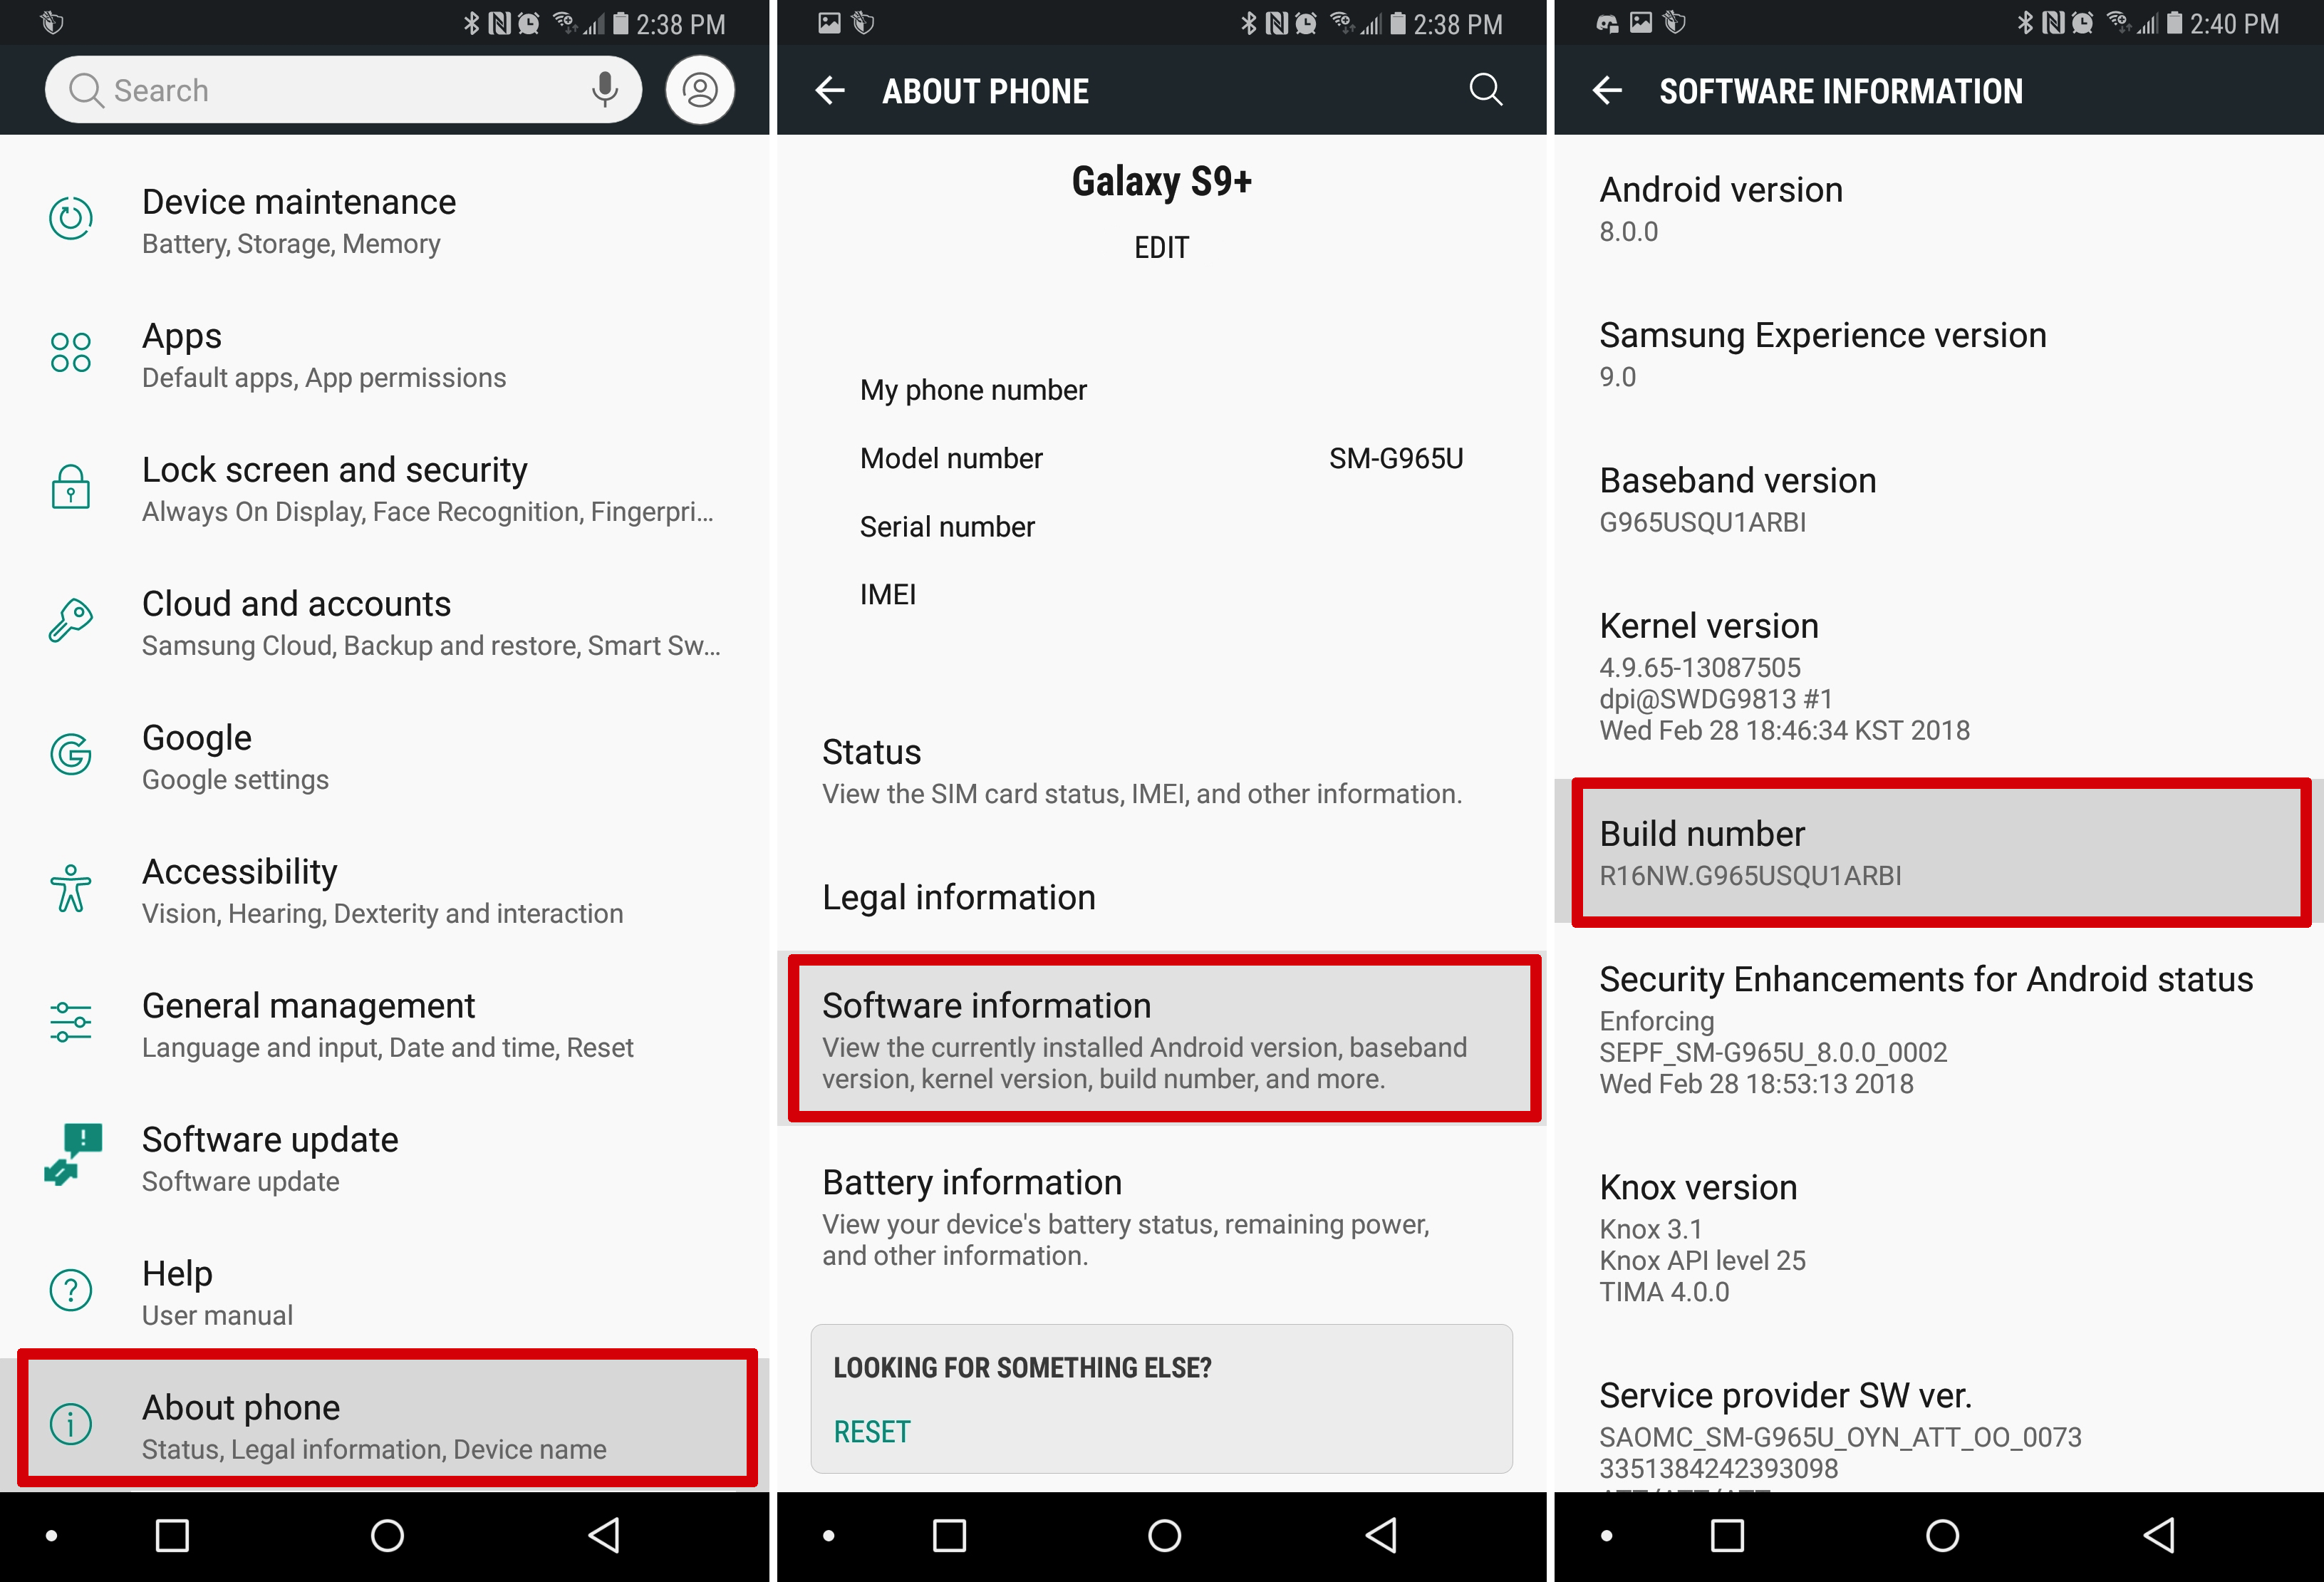Tap the Cloud and accounts icon
The width and height of the screenshot is (2324, 1582).
[x=71, y=618]
